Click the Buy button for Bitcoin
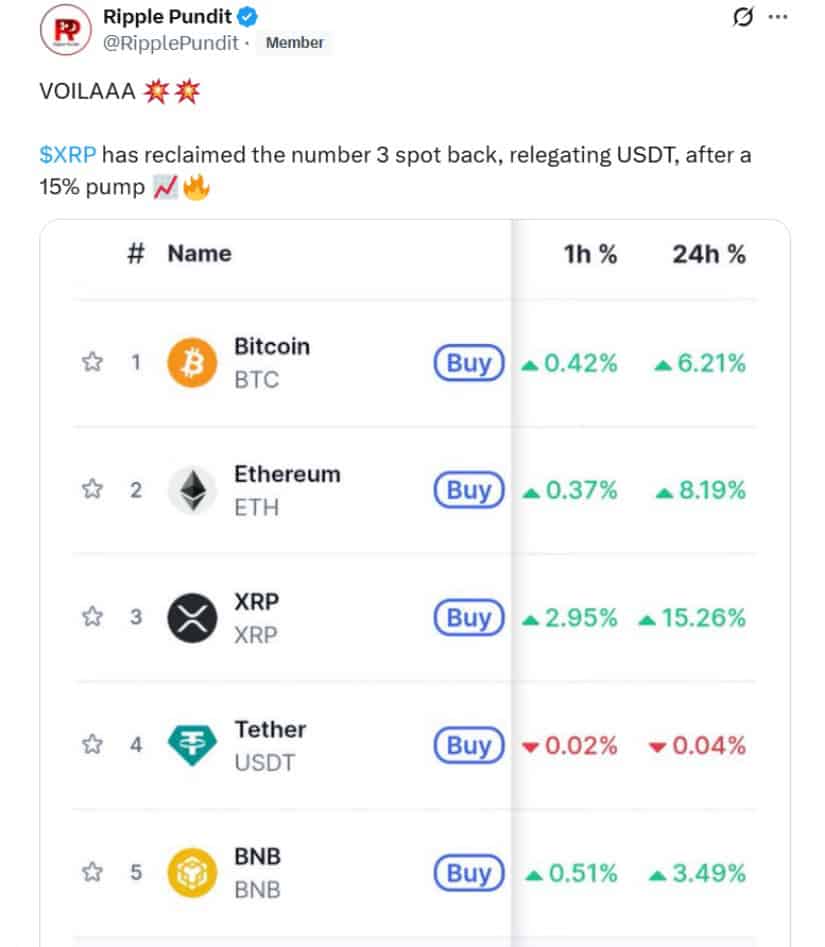The width and height of the screenshot is (825, 947). (469, 362)
